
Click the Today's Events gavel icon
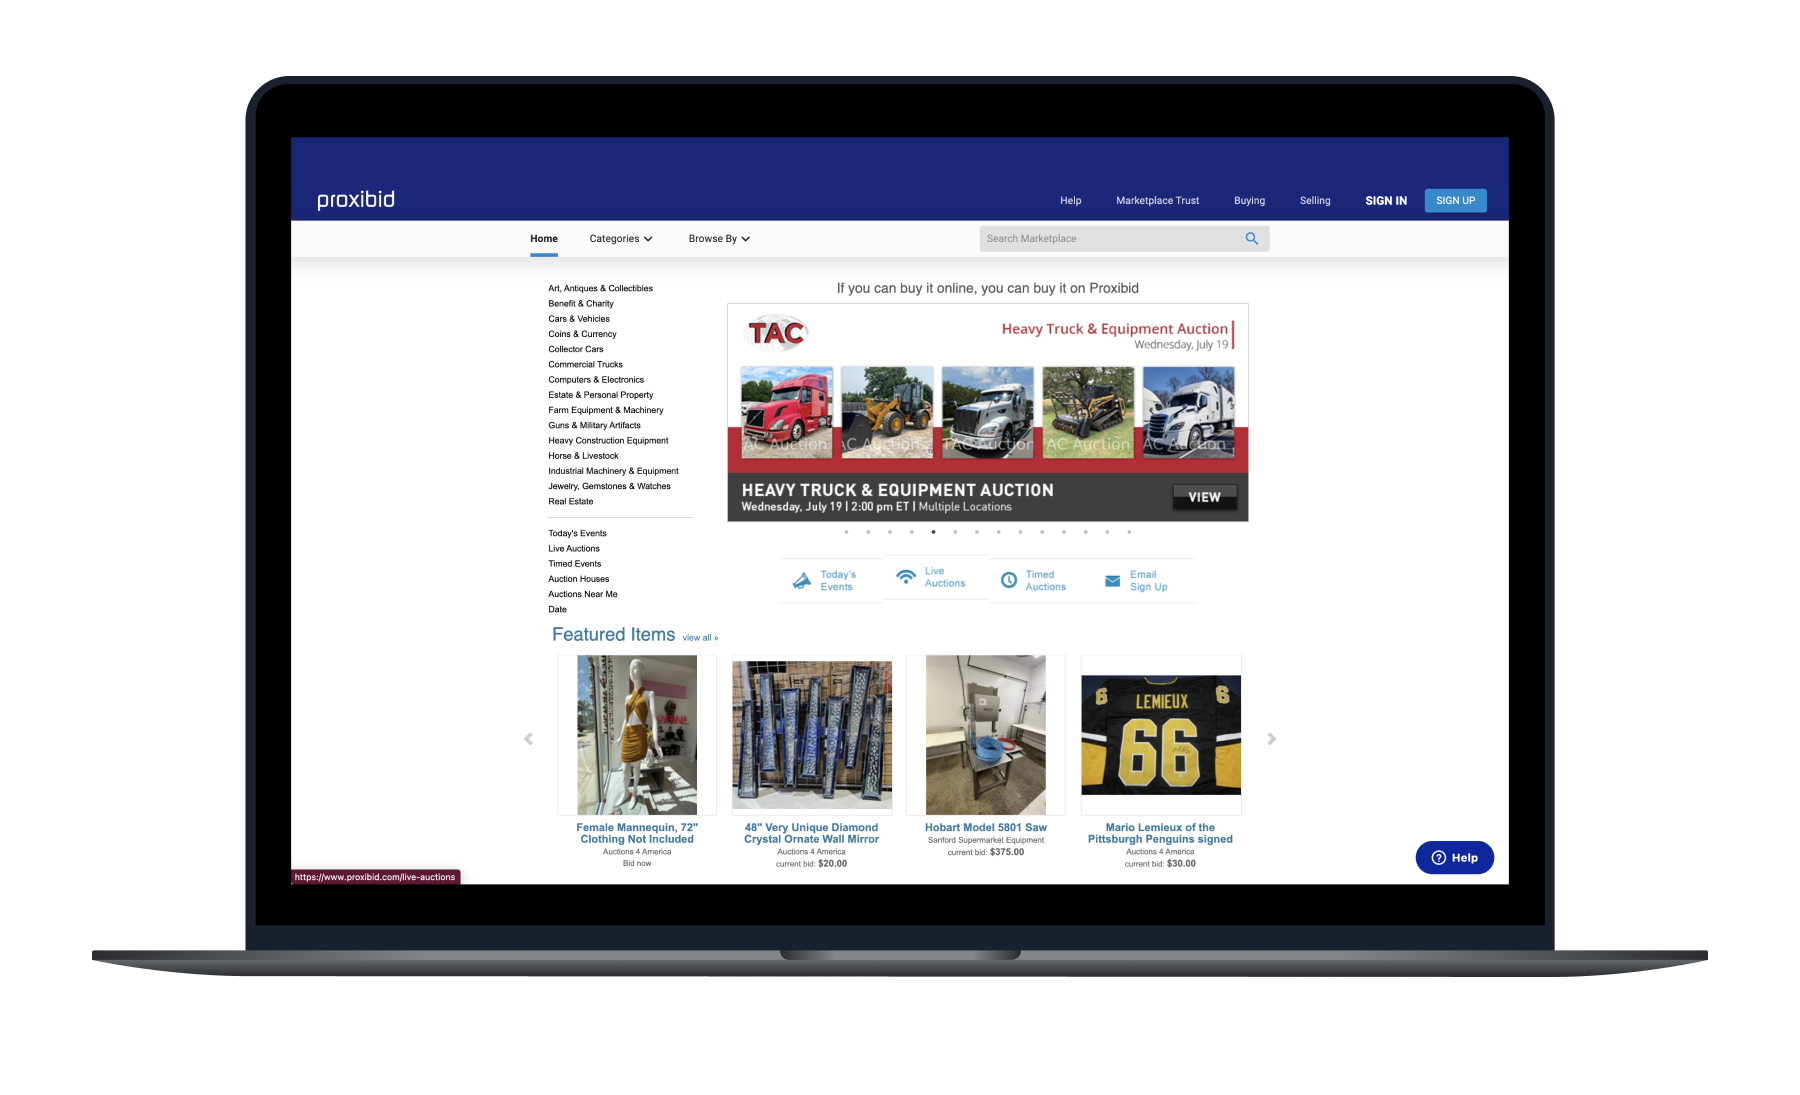point(802,580)
